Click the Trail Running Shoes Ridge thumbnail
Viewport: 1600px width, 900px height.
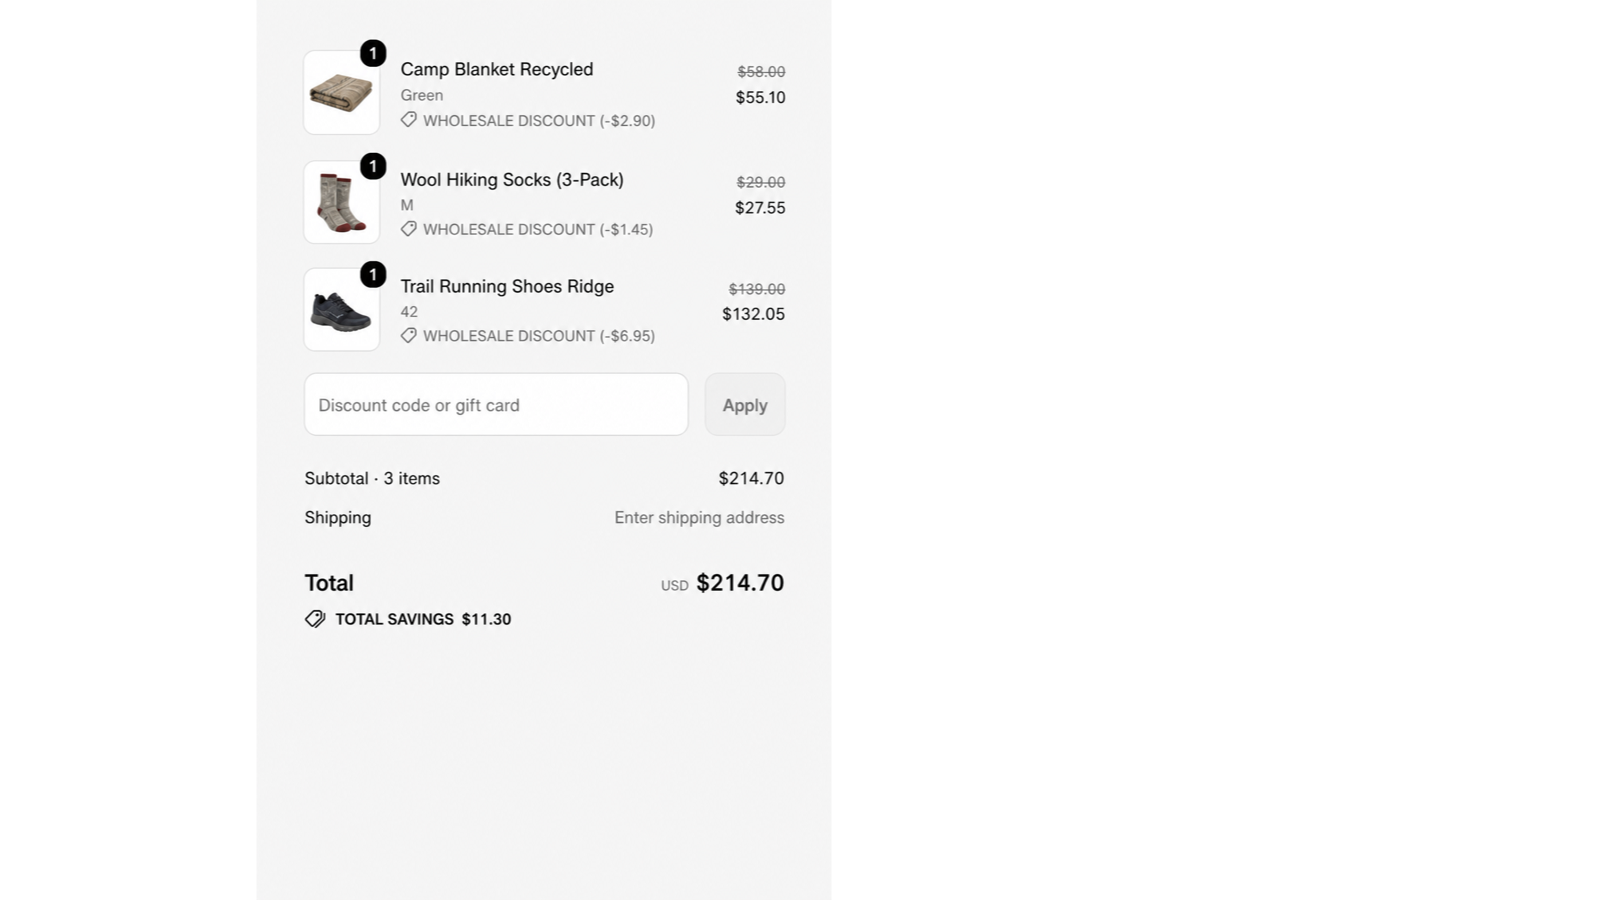coord(341,309)
